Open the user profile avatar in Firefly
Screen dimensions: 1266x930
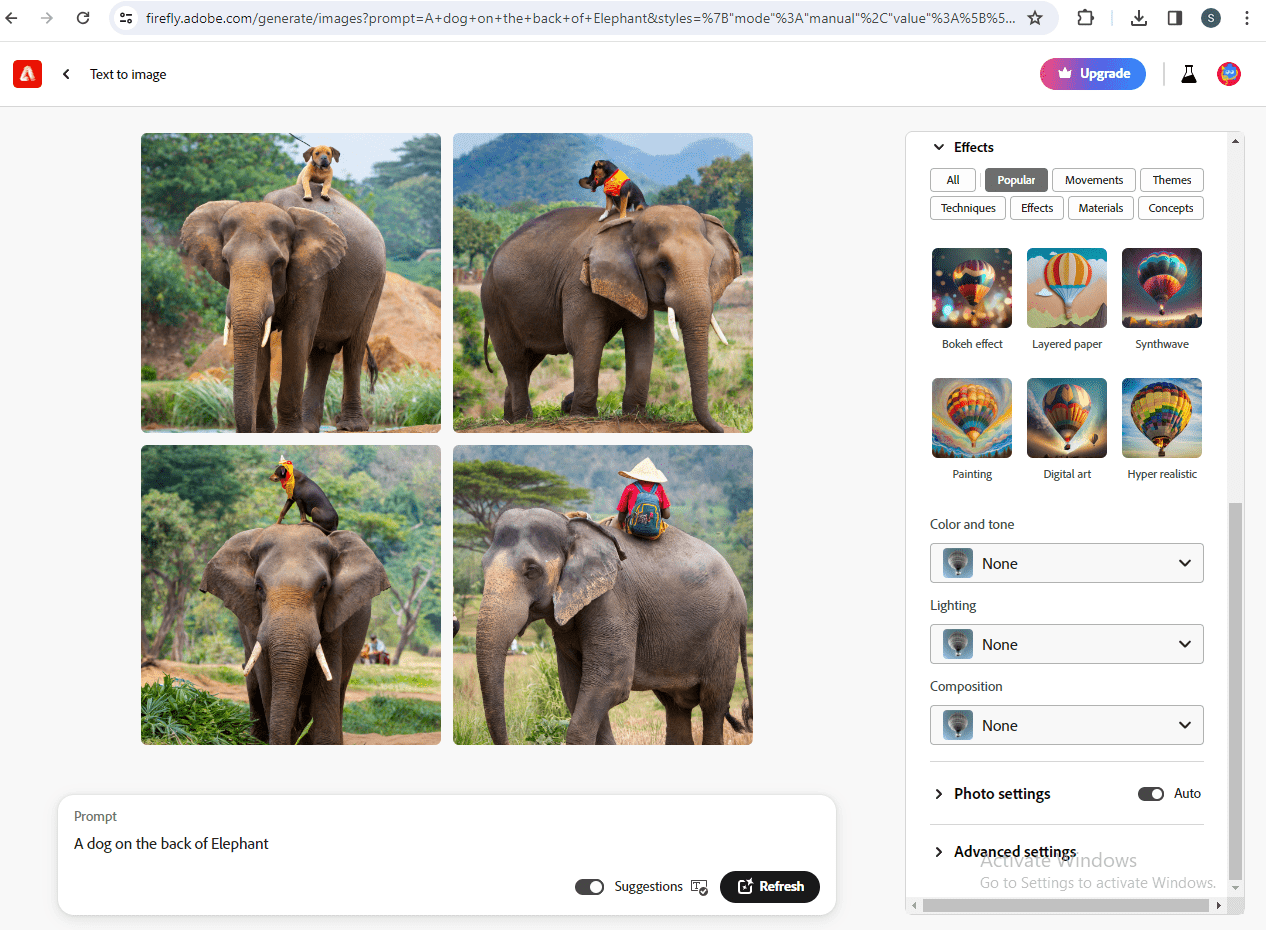(1229, 74)
